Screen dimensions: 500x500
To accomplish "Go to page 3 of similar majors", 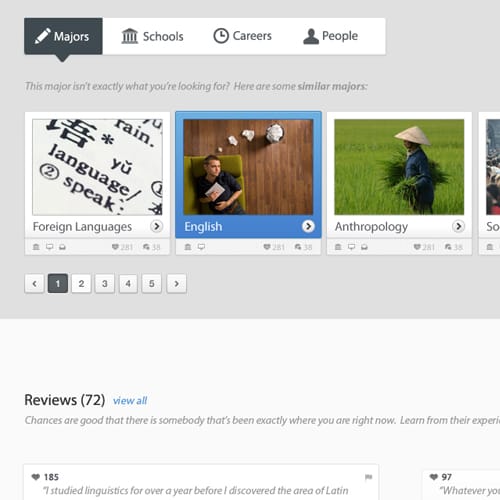I will point(105,284).
